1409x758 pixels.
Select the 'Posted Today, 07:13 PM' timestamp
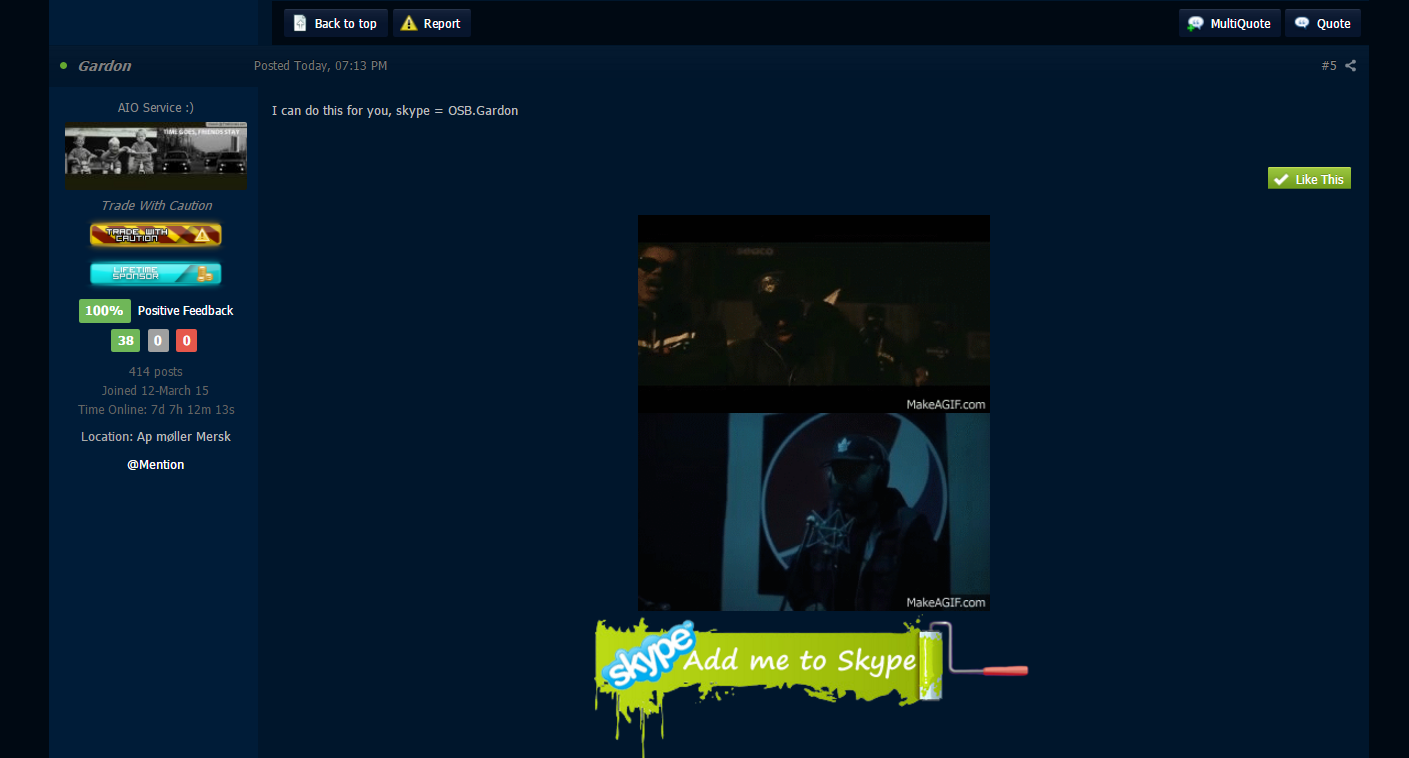pos(320,66)
